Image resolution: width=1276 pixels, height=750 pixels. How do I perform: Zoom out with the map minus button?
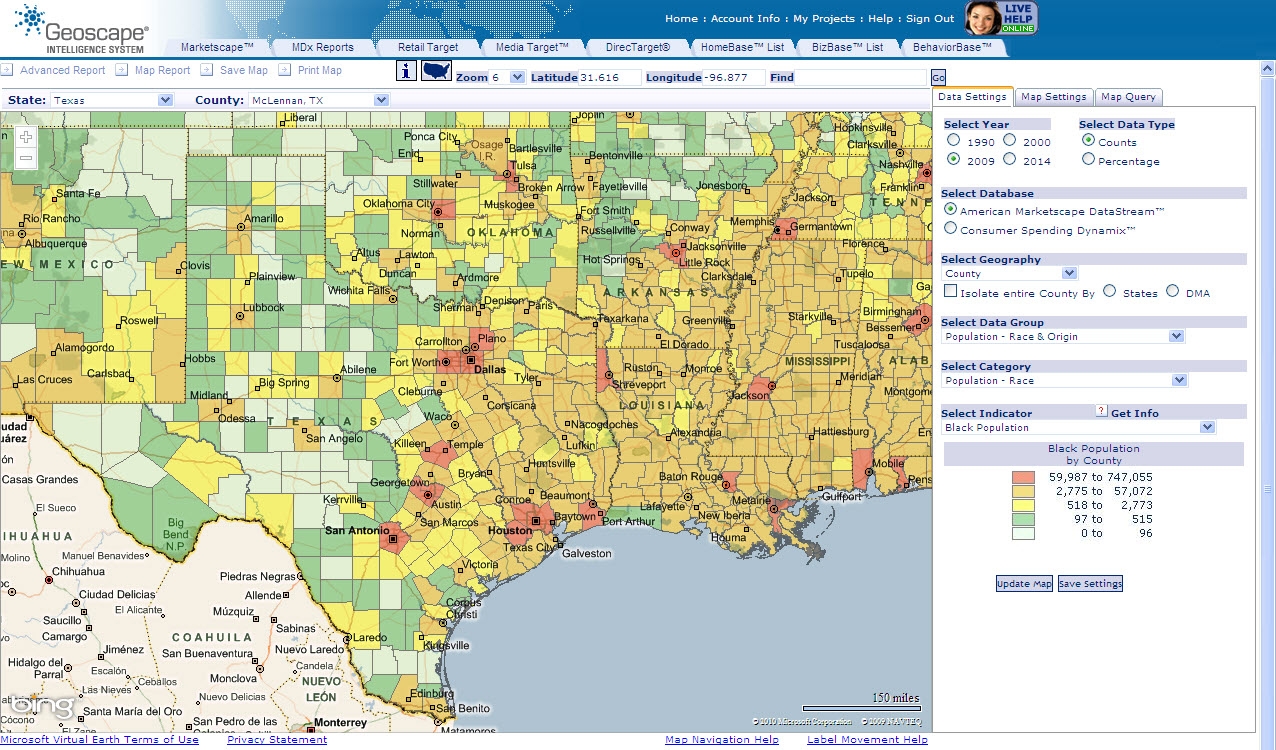[x=26, y=158]
